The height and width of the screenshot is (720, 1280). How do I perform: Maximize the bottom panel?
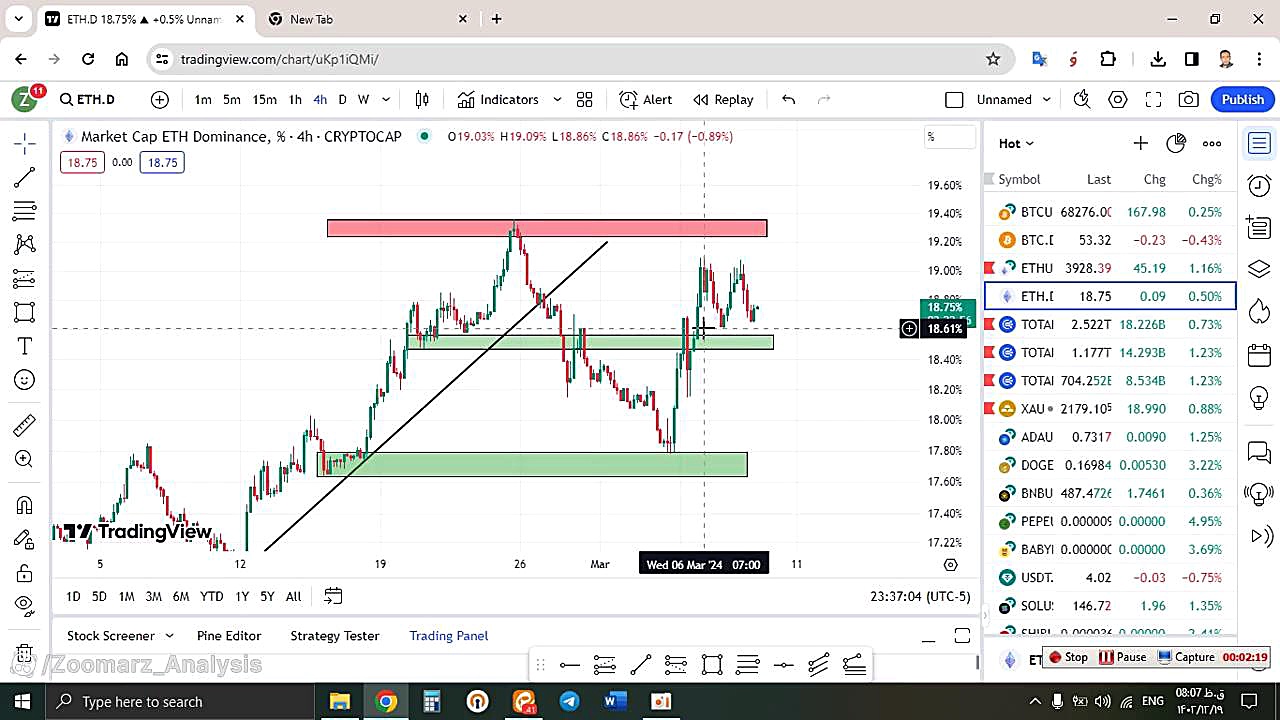pos(962,636)
